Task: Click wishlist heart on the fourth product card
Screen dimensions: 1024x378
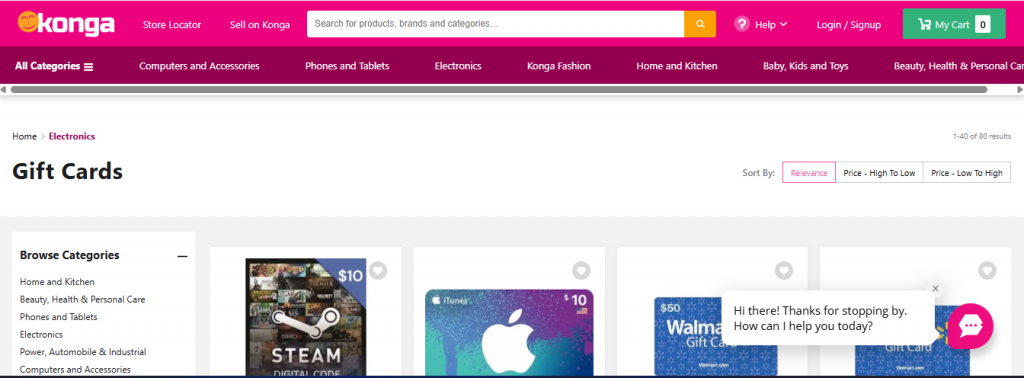Action: tap(987, 270)
